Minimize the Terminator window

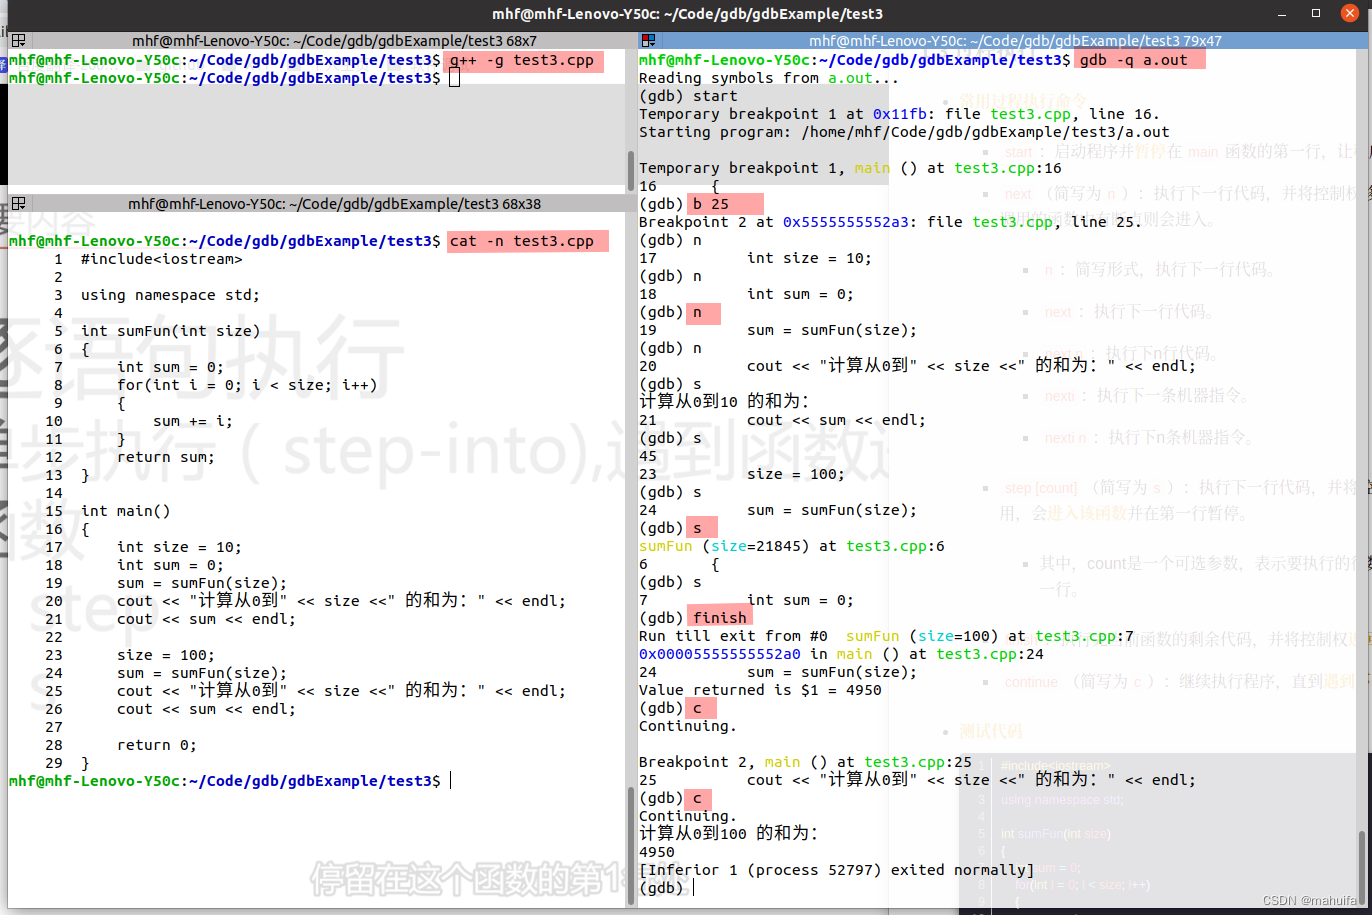[1284, 14]
